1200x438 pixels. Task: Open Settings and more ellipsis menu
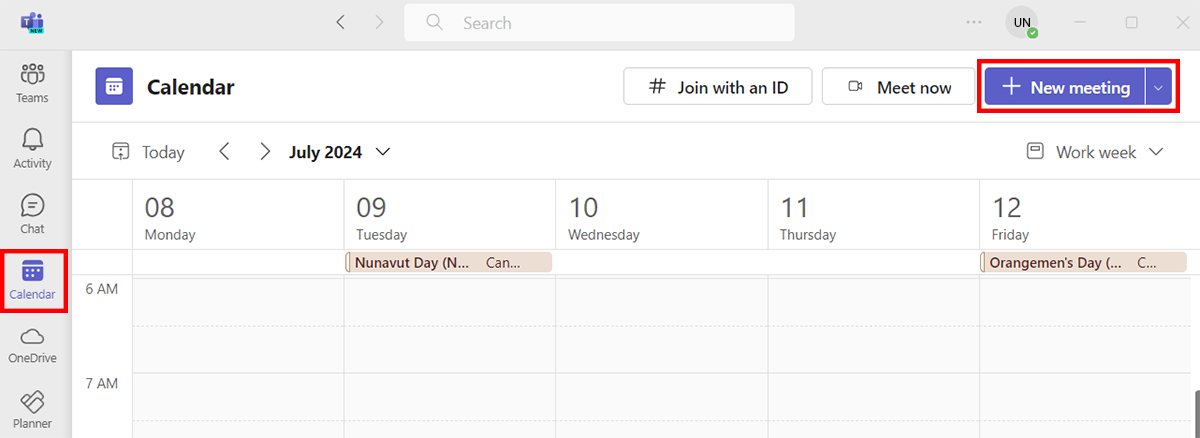click(974, 22)
